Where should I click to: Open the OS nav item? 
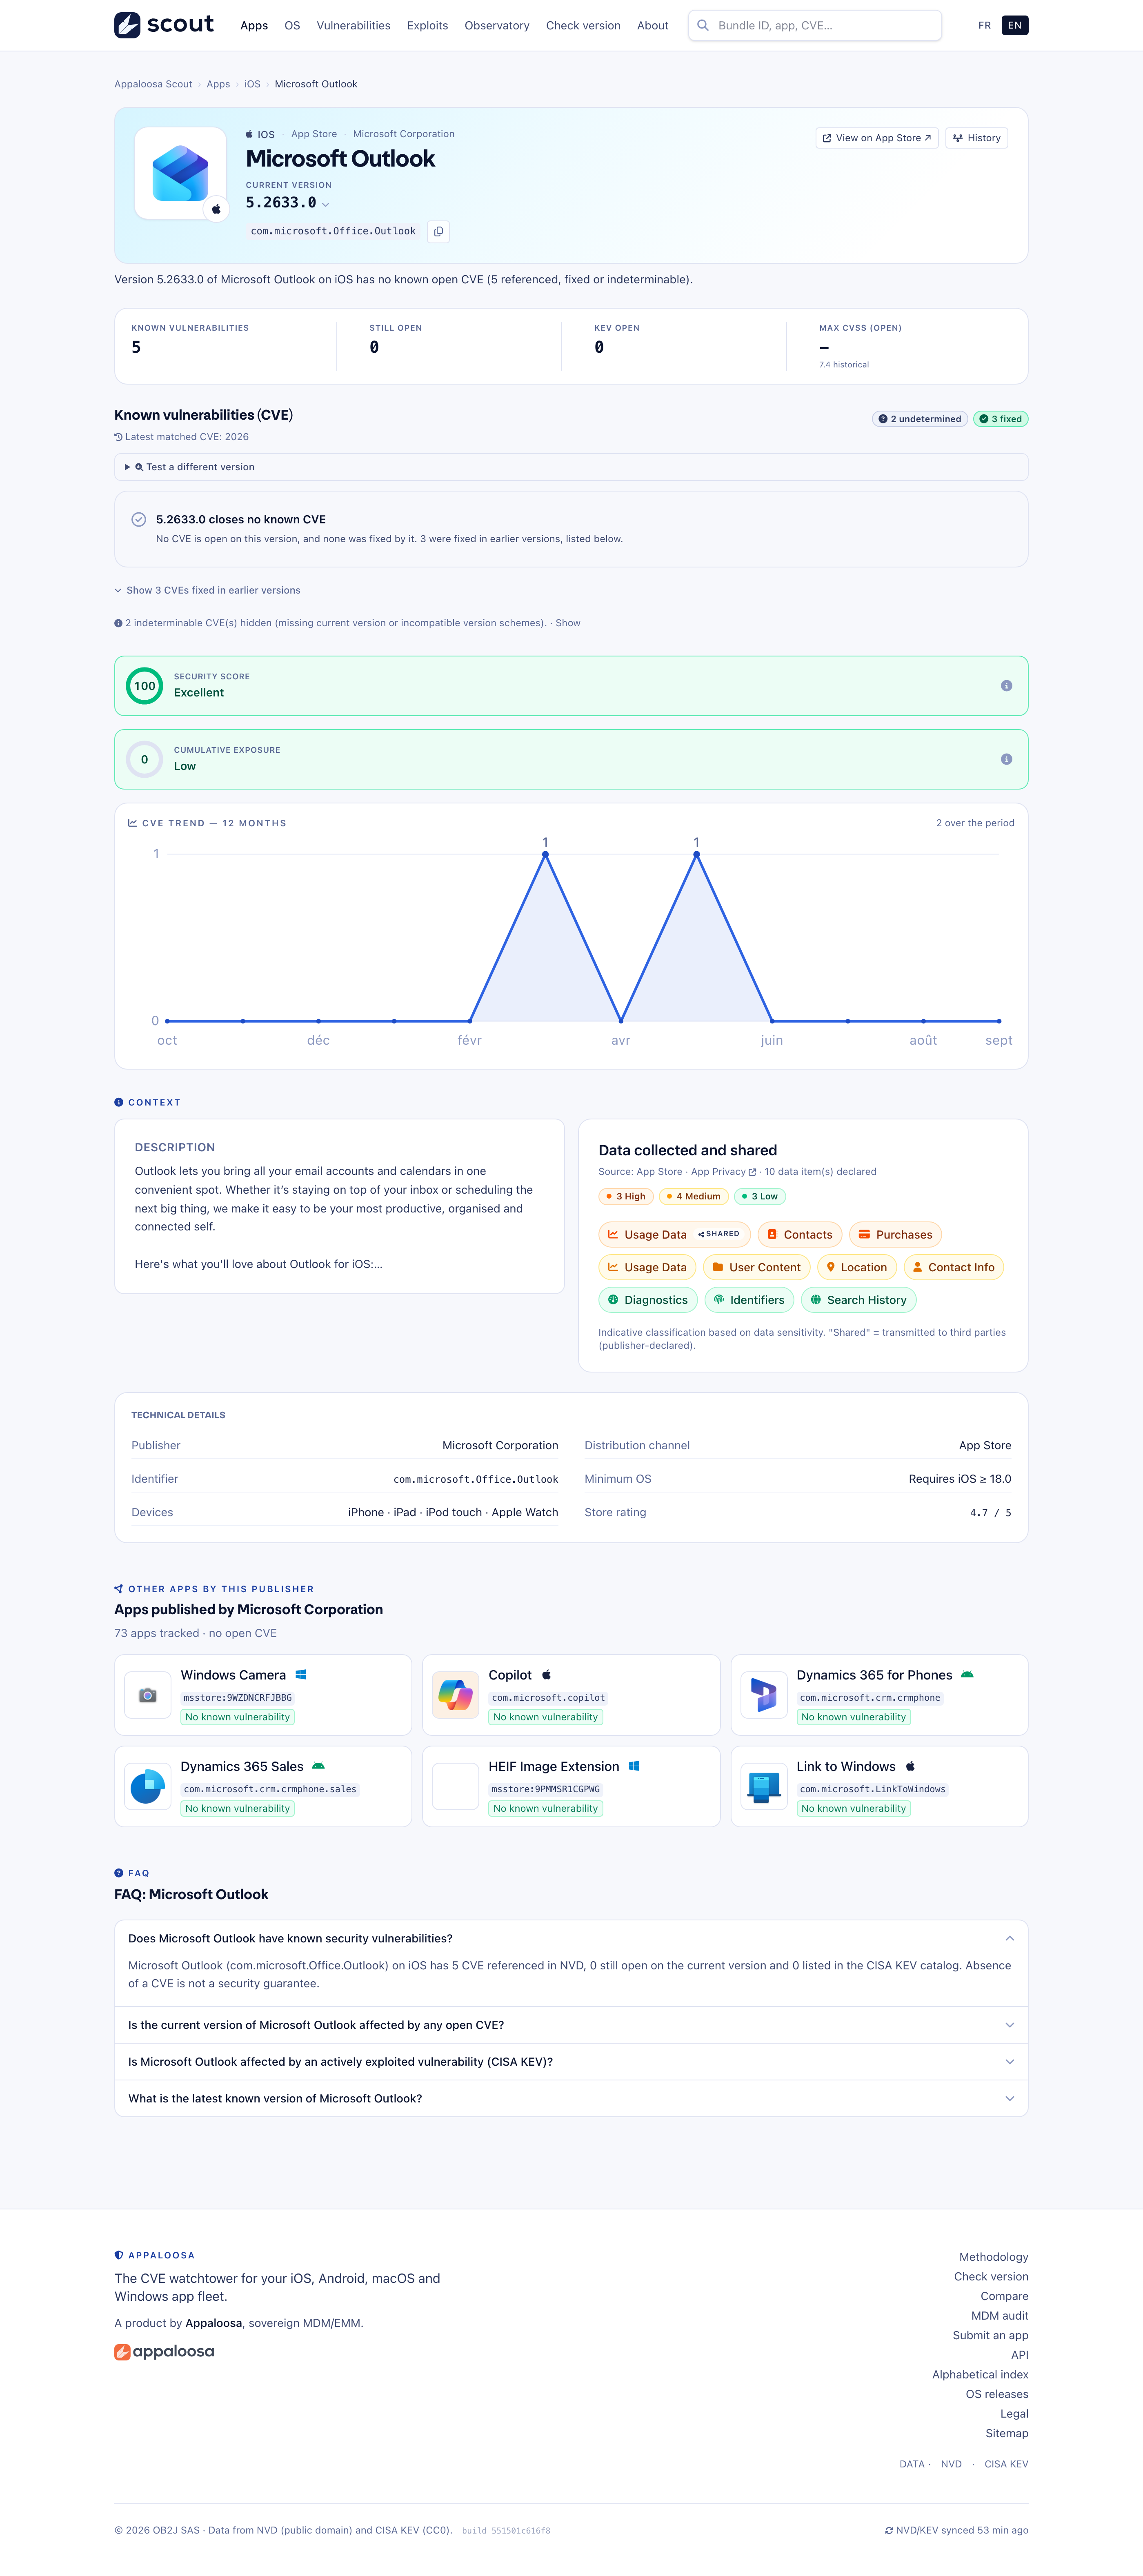292,26
